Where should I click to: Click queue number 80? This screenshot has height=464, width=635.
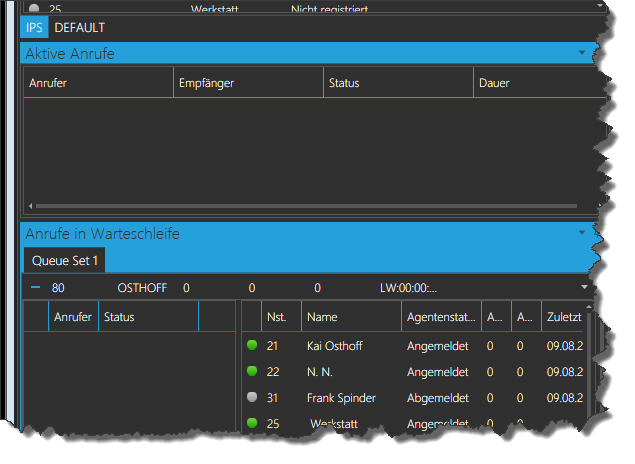tap(58, 288)
